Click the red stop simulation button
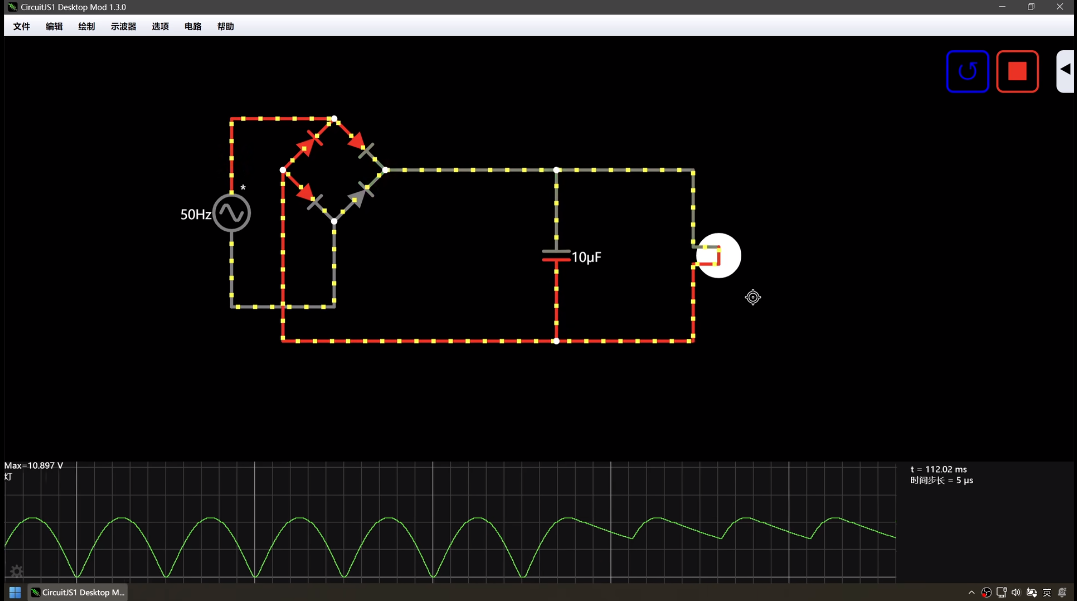The image size is (1077, 601). pyautogui.click(x=1017, y=71)
